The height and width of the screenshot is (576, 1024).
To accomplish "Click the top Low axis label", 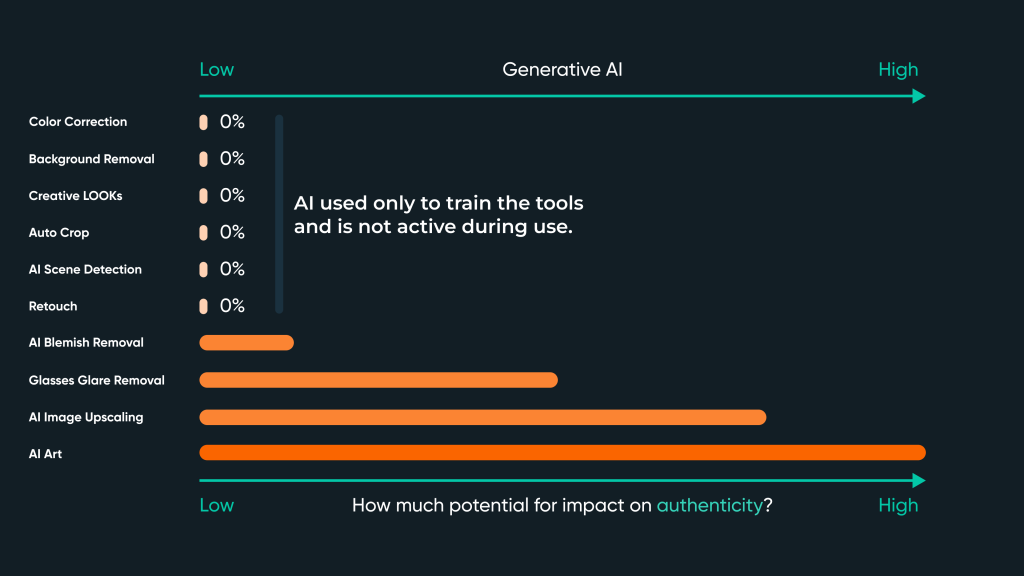I will click(217, 69).
